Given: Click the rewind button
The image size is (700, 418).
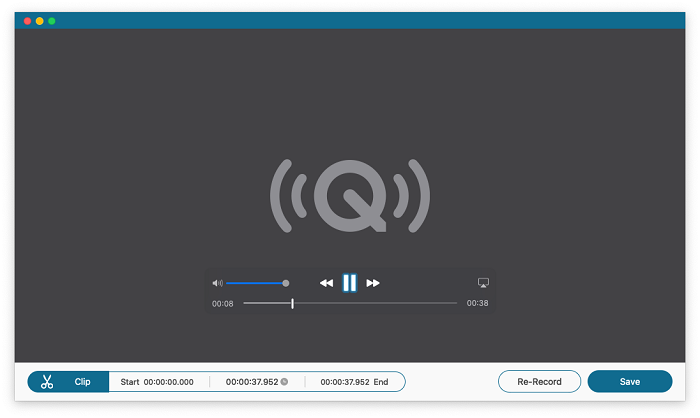Looking at the screenshot, I should point(326,283).
